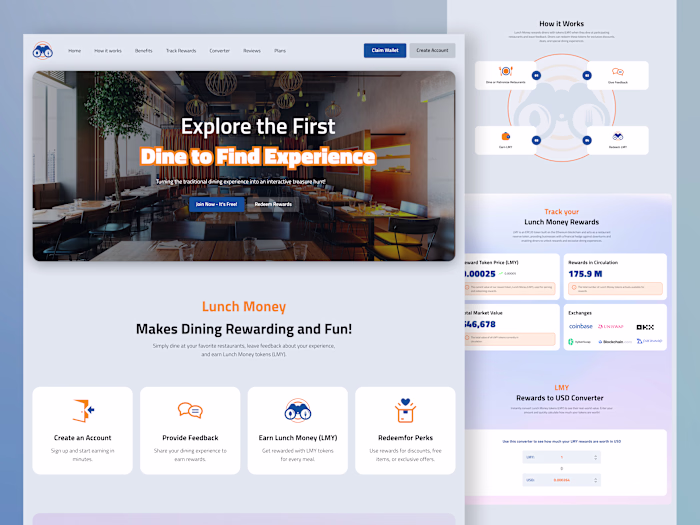Click the 'Rewards to USD Converter' heading

click(x=560, y=398)
